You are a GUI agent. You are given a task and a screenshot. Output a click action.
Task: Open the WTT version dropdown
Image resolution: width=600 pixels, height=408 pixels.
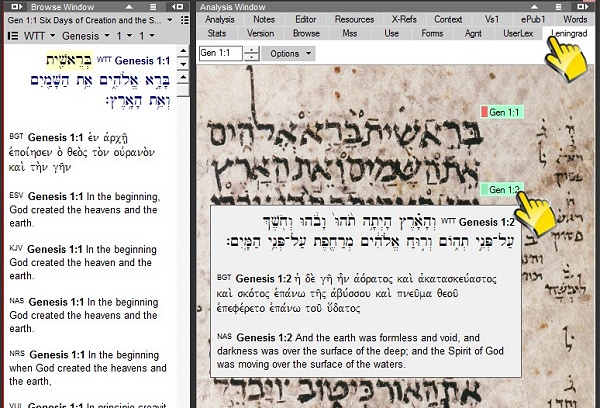point(52,36)
